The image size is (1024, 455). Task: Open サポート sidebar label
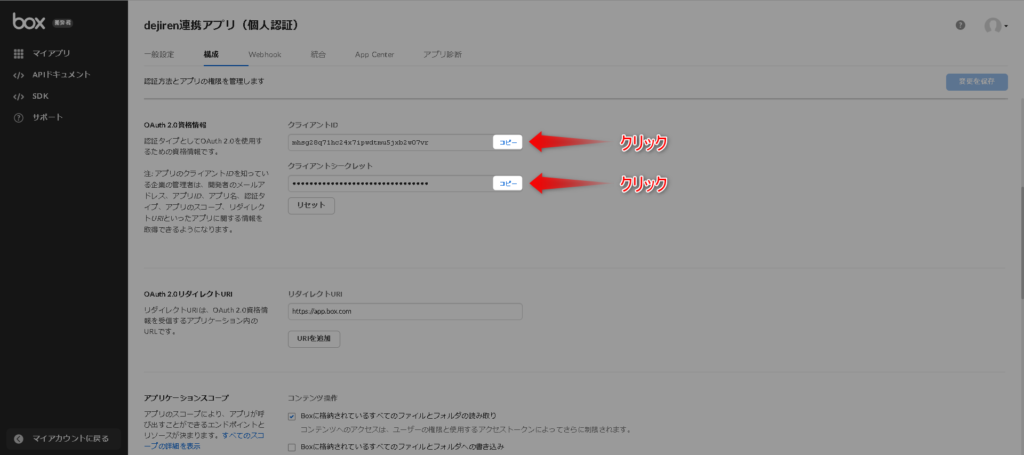(48, 118)
